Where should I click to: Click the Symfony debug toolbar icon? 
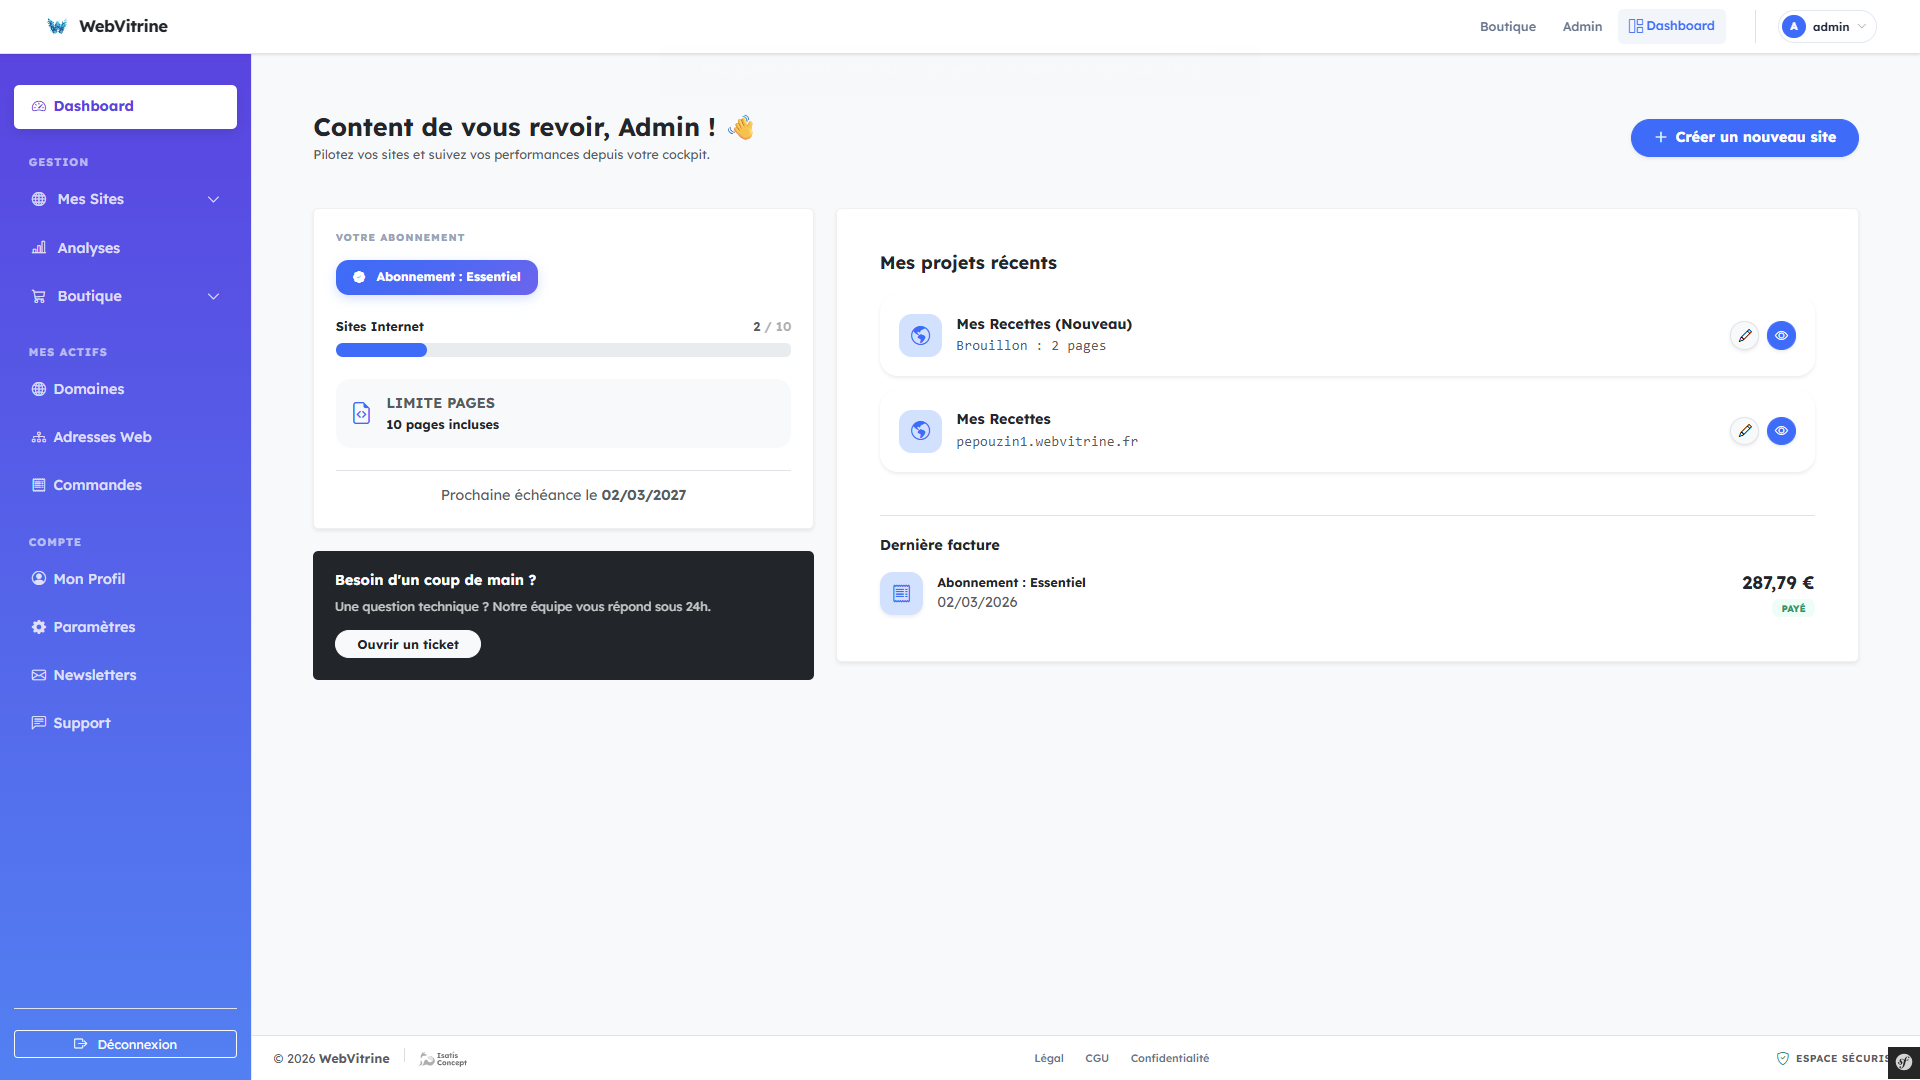(1903, 1062)
